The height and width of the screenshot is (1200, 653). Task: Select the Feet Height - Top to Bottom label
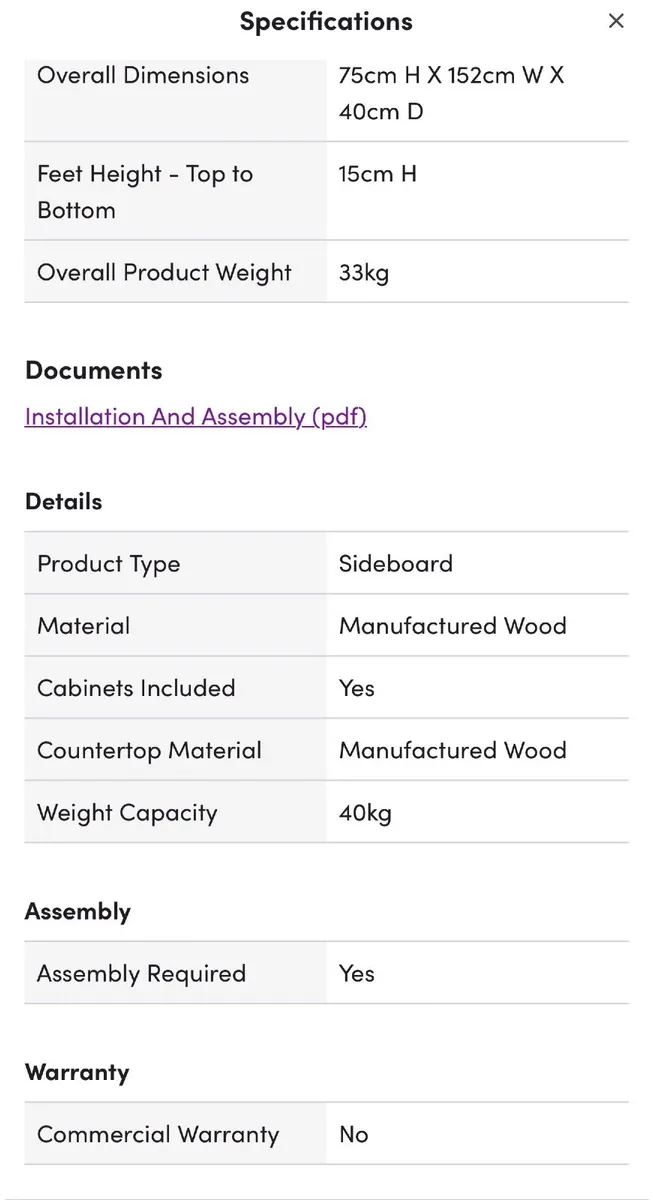tap(145, 192)
